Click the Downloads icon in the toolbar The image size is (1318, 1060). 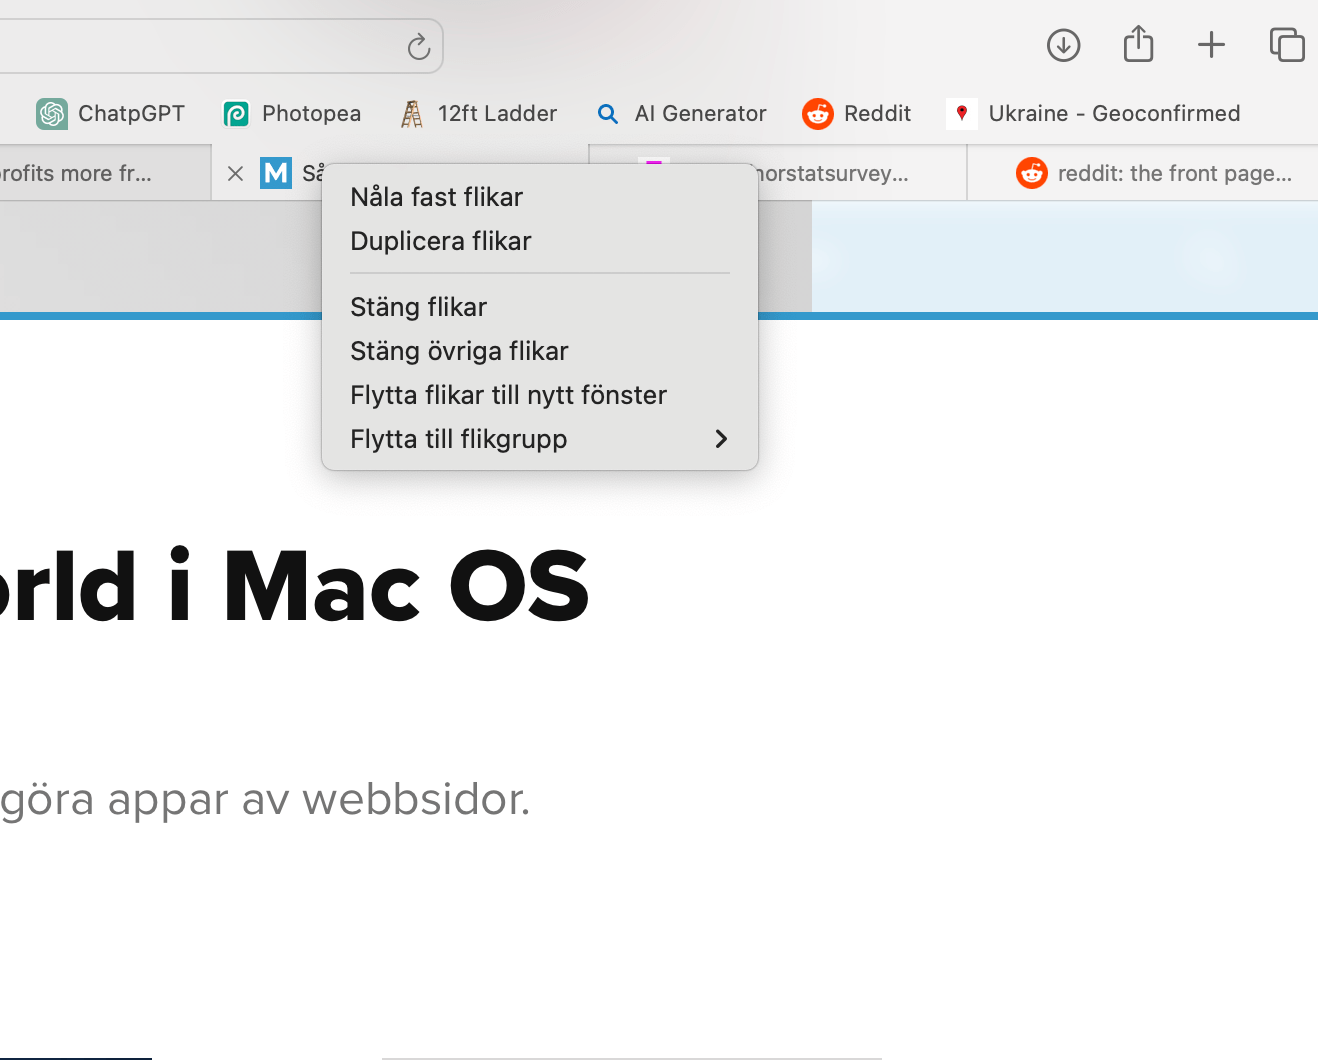(x=1063, y=45)
